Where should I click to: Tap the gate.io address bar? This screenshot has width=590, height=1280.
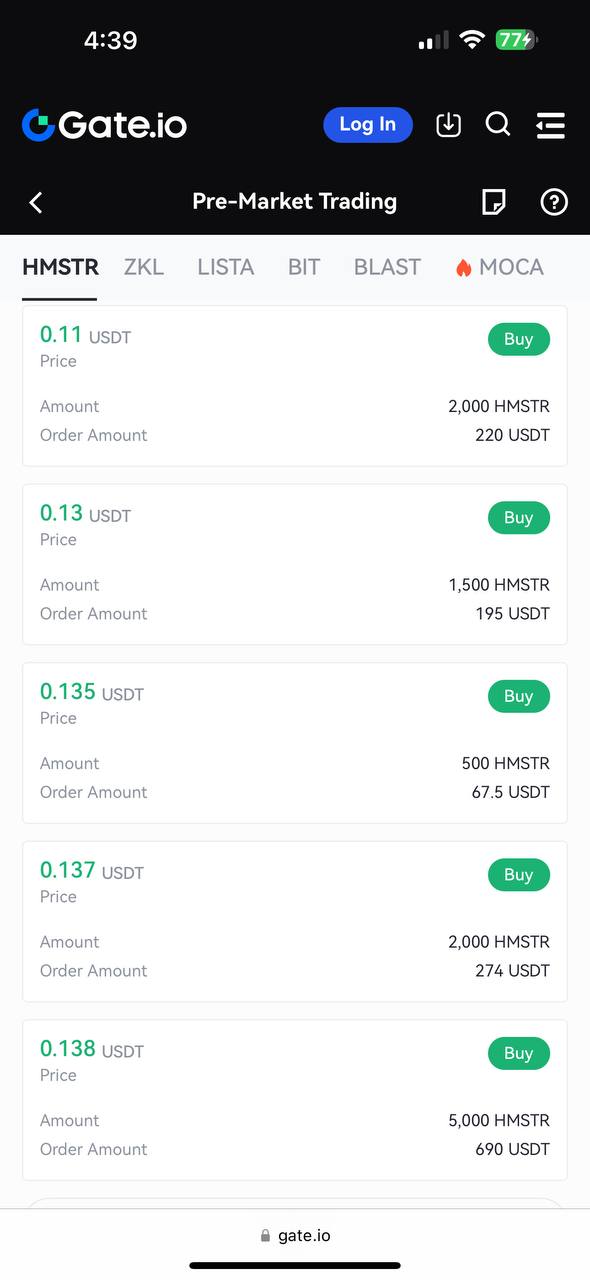295,1234
